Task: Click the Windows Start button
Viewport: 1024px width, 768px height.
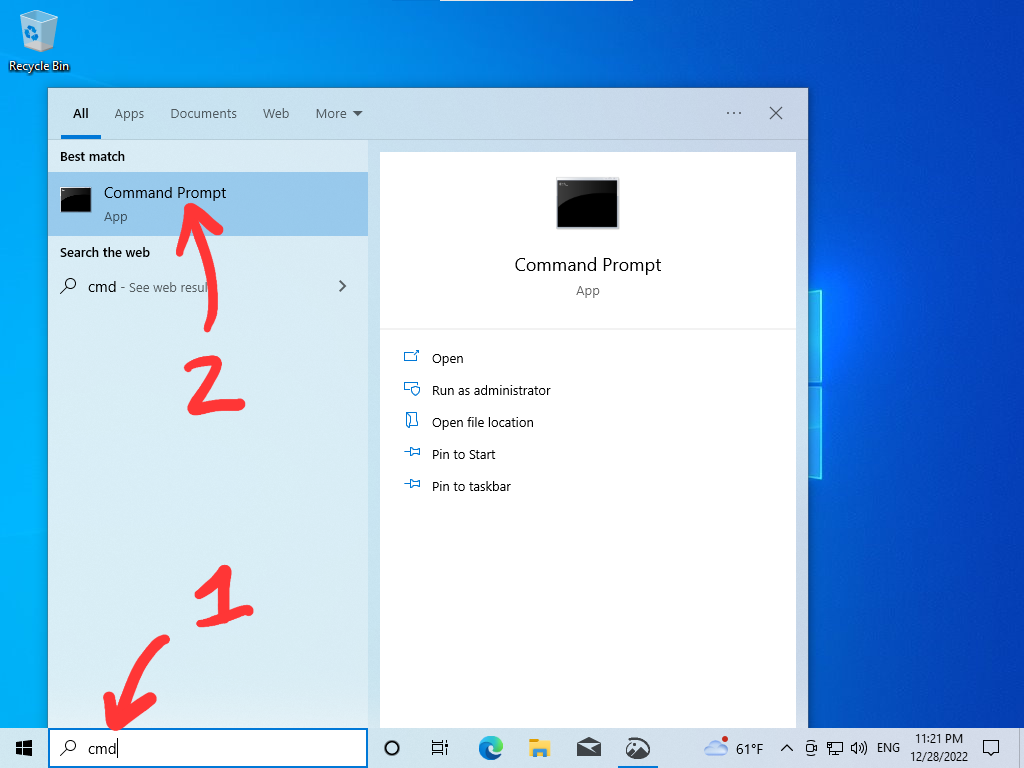Action: pyautogui.click(x=24, y=748)
